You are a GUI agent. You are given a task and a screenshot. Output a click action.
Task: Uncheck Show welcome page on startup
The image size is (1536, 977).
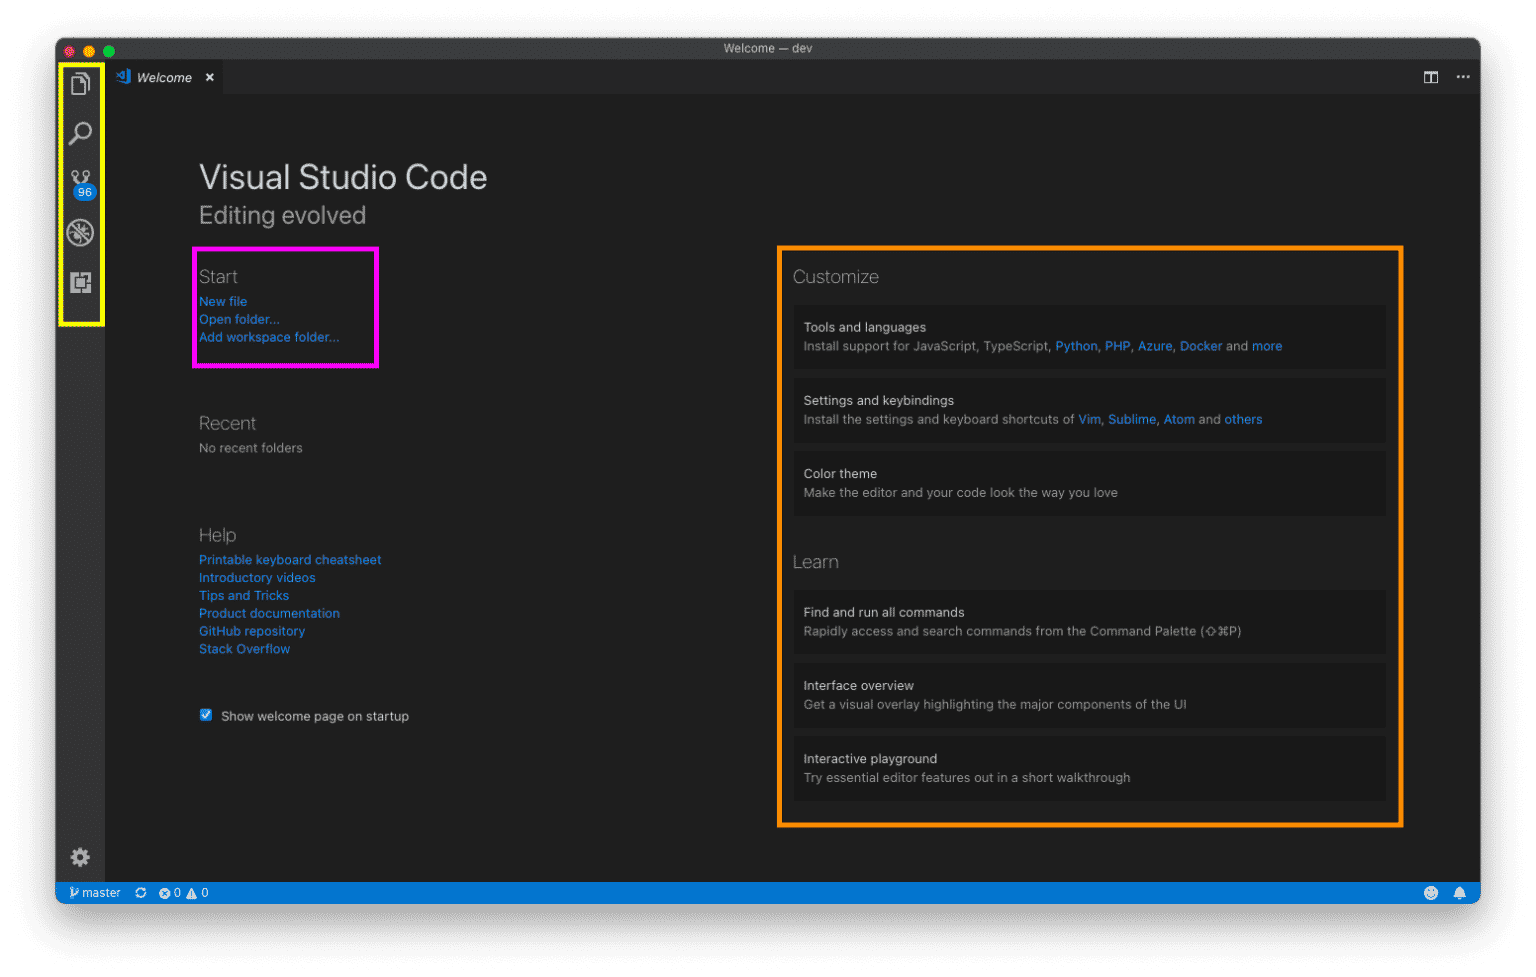tap(205, 714)
